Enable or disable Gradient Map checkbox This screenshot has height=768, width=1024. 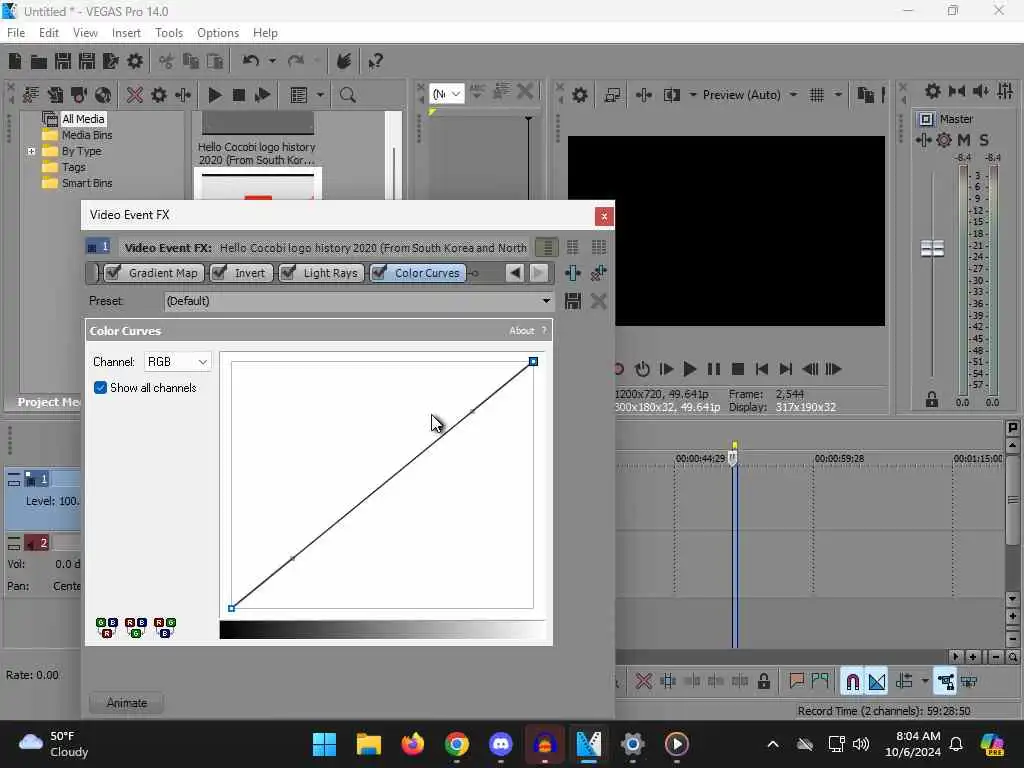113,273
